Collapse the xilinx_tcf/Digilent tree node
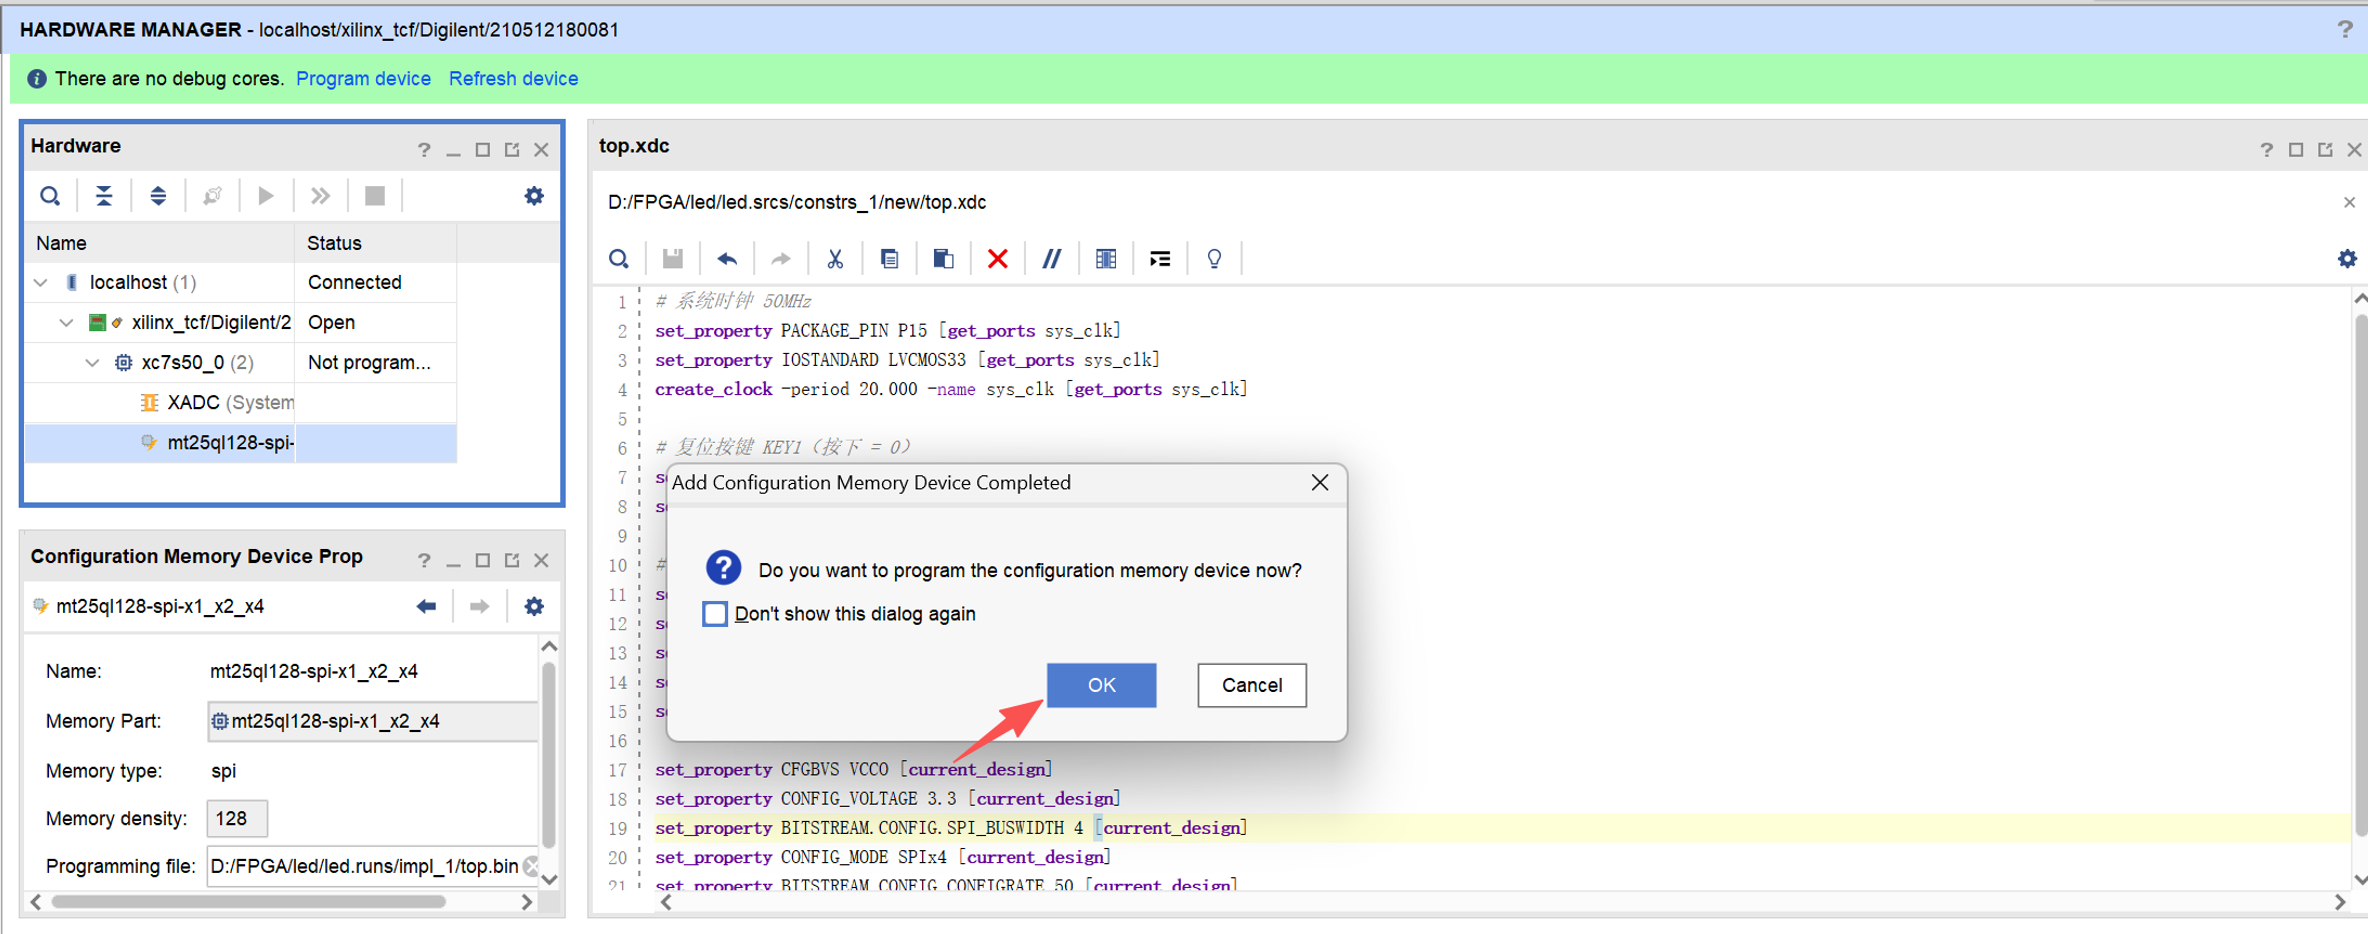 pos(66,323)
